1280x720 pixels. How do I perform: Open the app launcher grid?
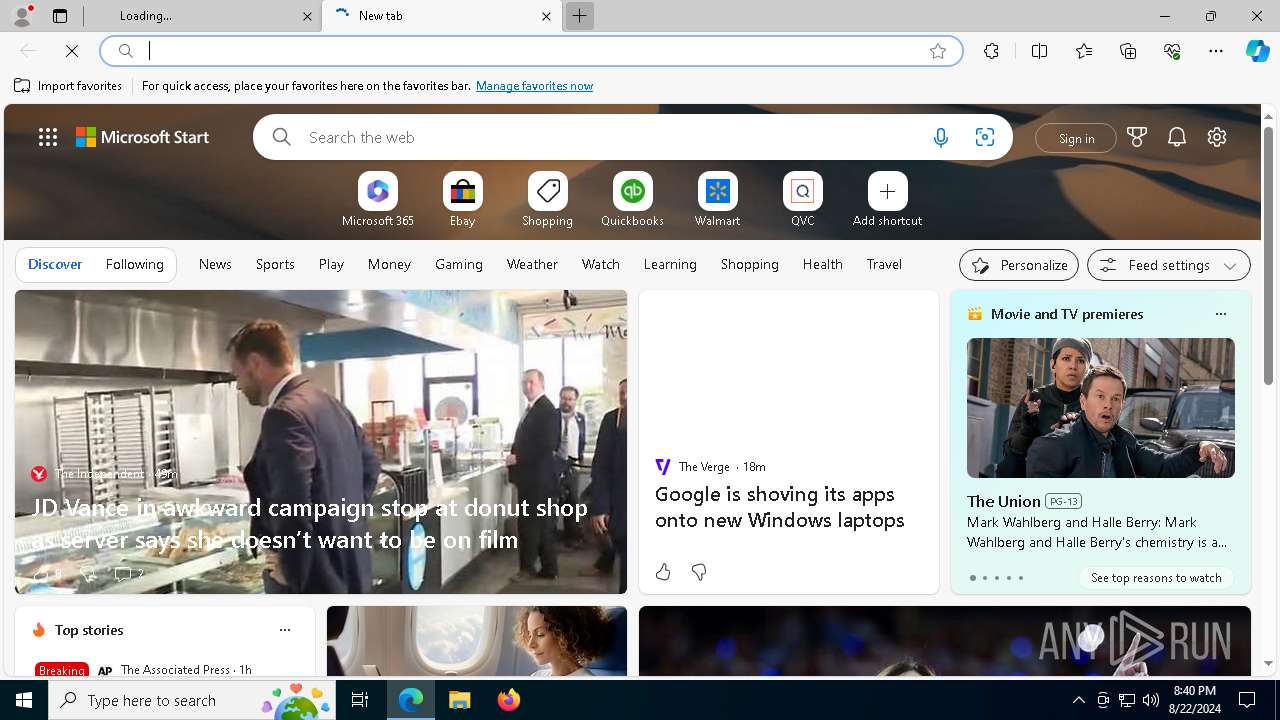tap(48, 137)
